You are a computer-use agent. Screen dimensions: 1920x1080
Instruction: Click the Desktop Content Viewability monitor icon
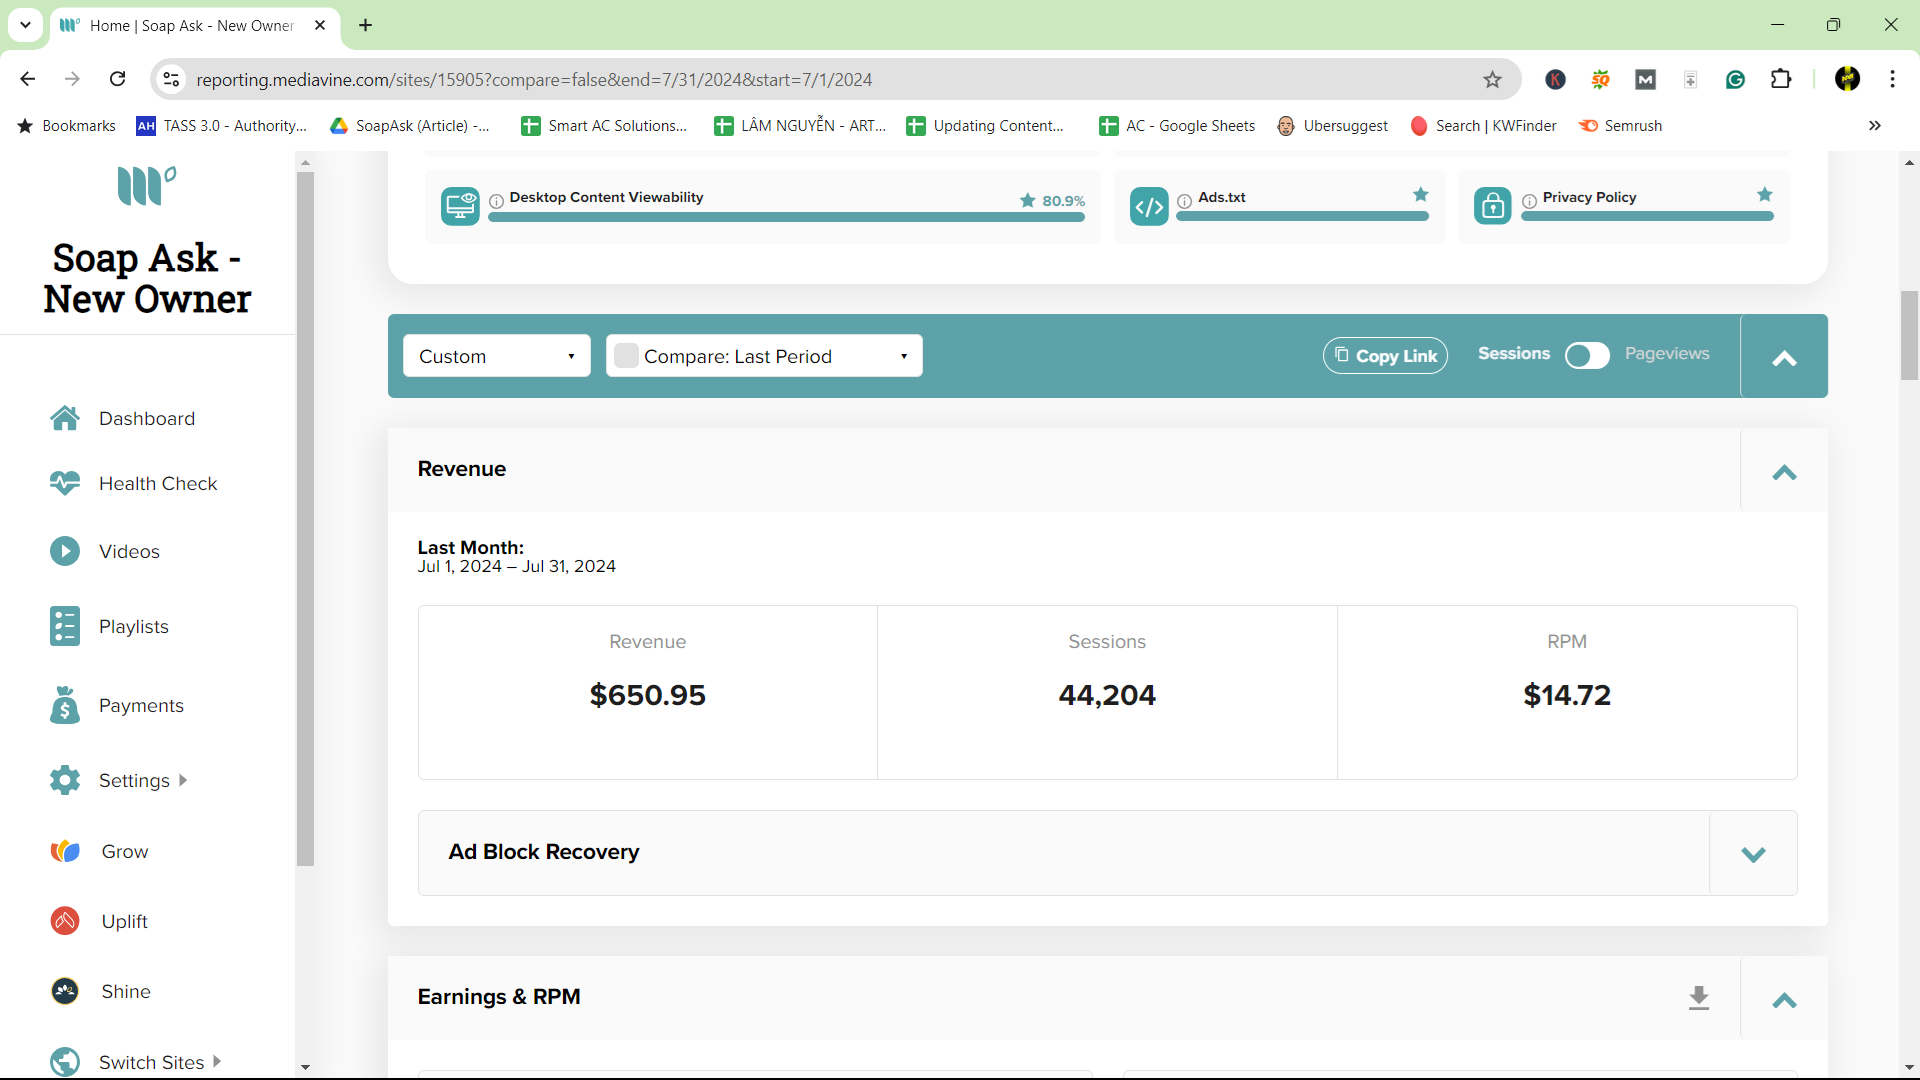[460, 206]
